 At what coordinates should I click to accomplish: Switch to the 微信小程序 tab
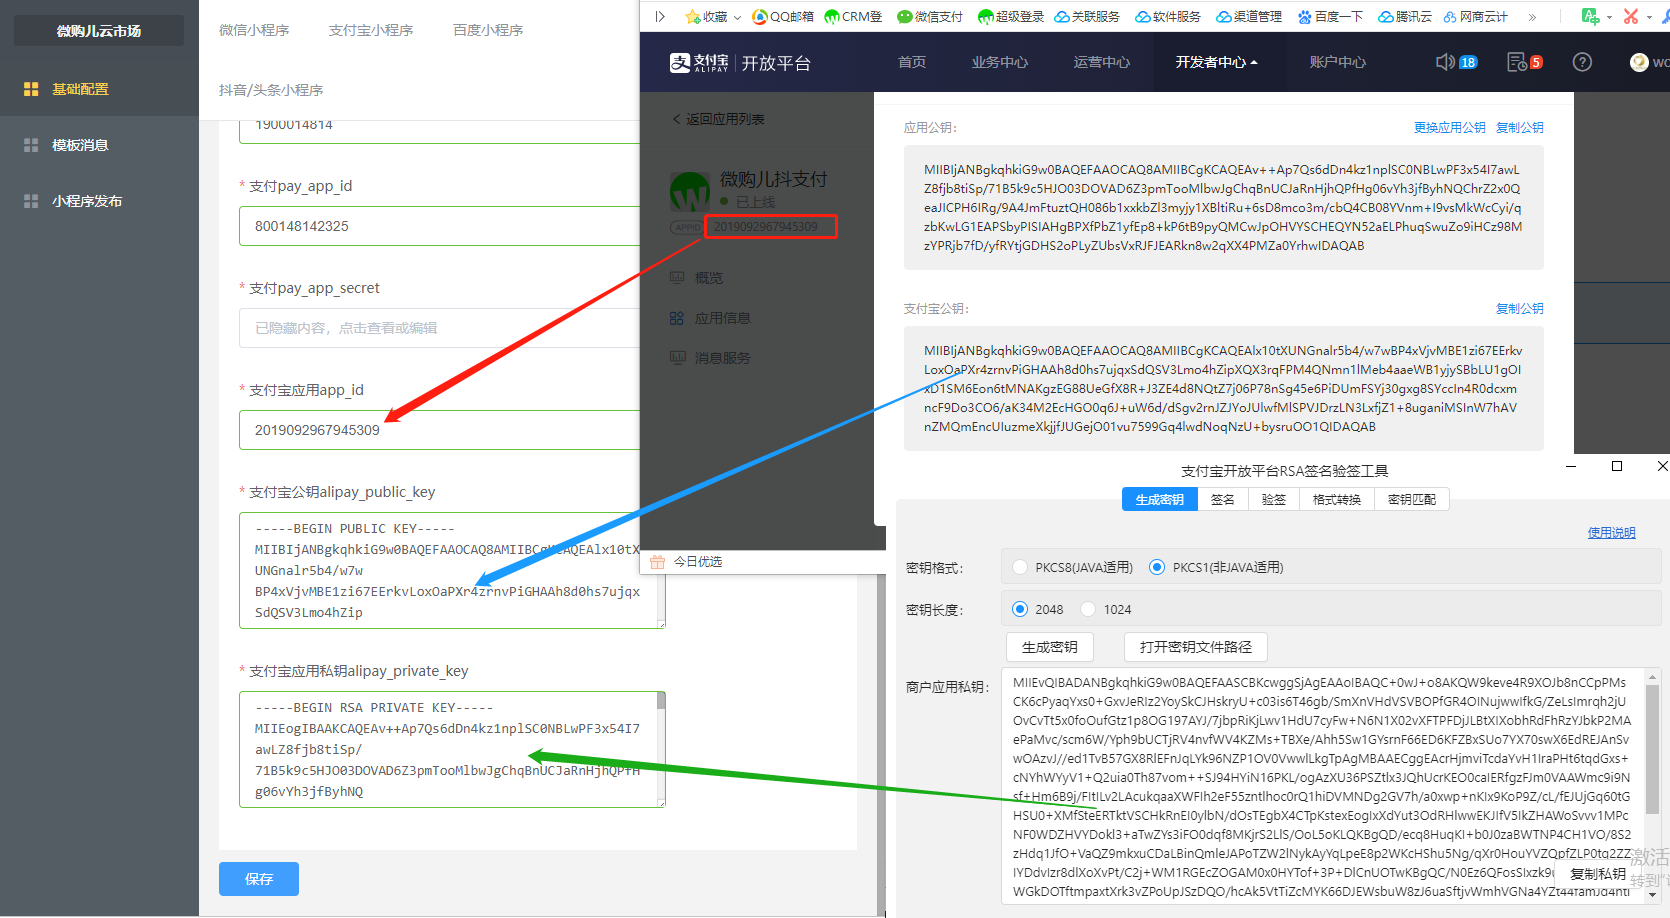click(x=254, y=30)
